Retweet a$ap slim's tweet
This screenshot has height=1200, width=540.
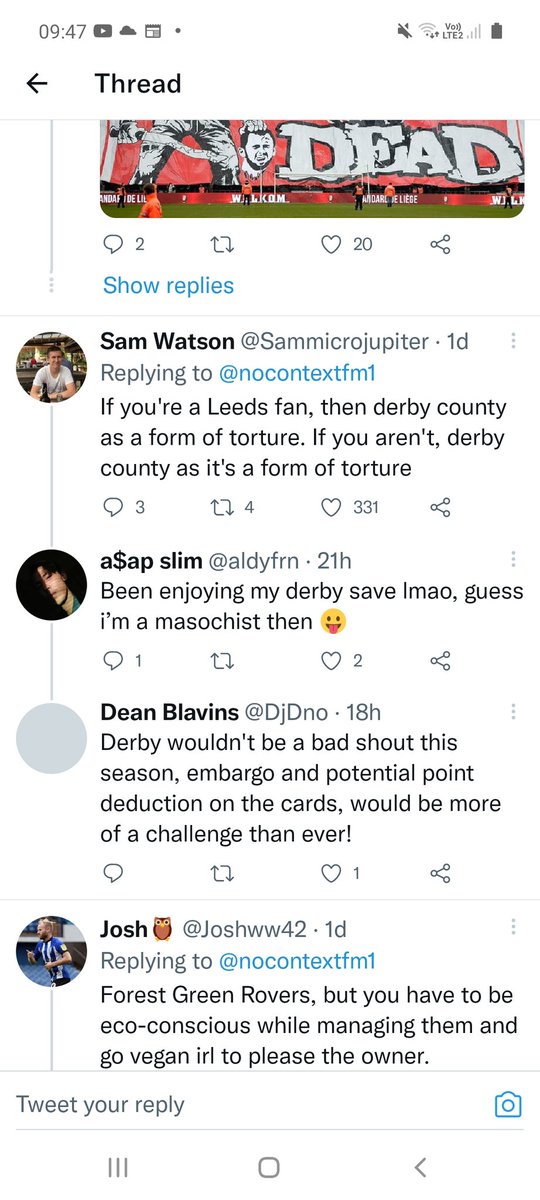click(226, 660)
